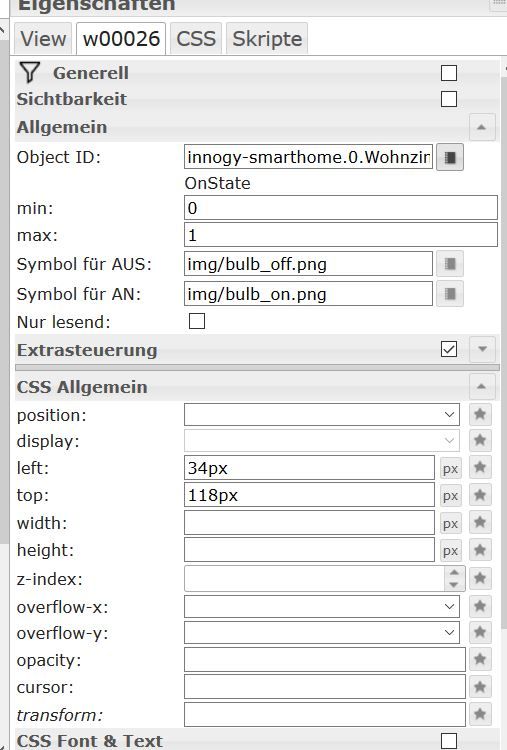Viewport: 507px width, 750px height.
Task: Click the empty width field
Action: (309, 523)
